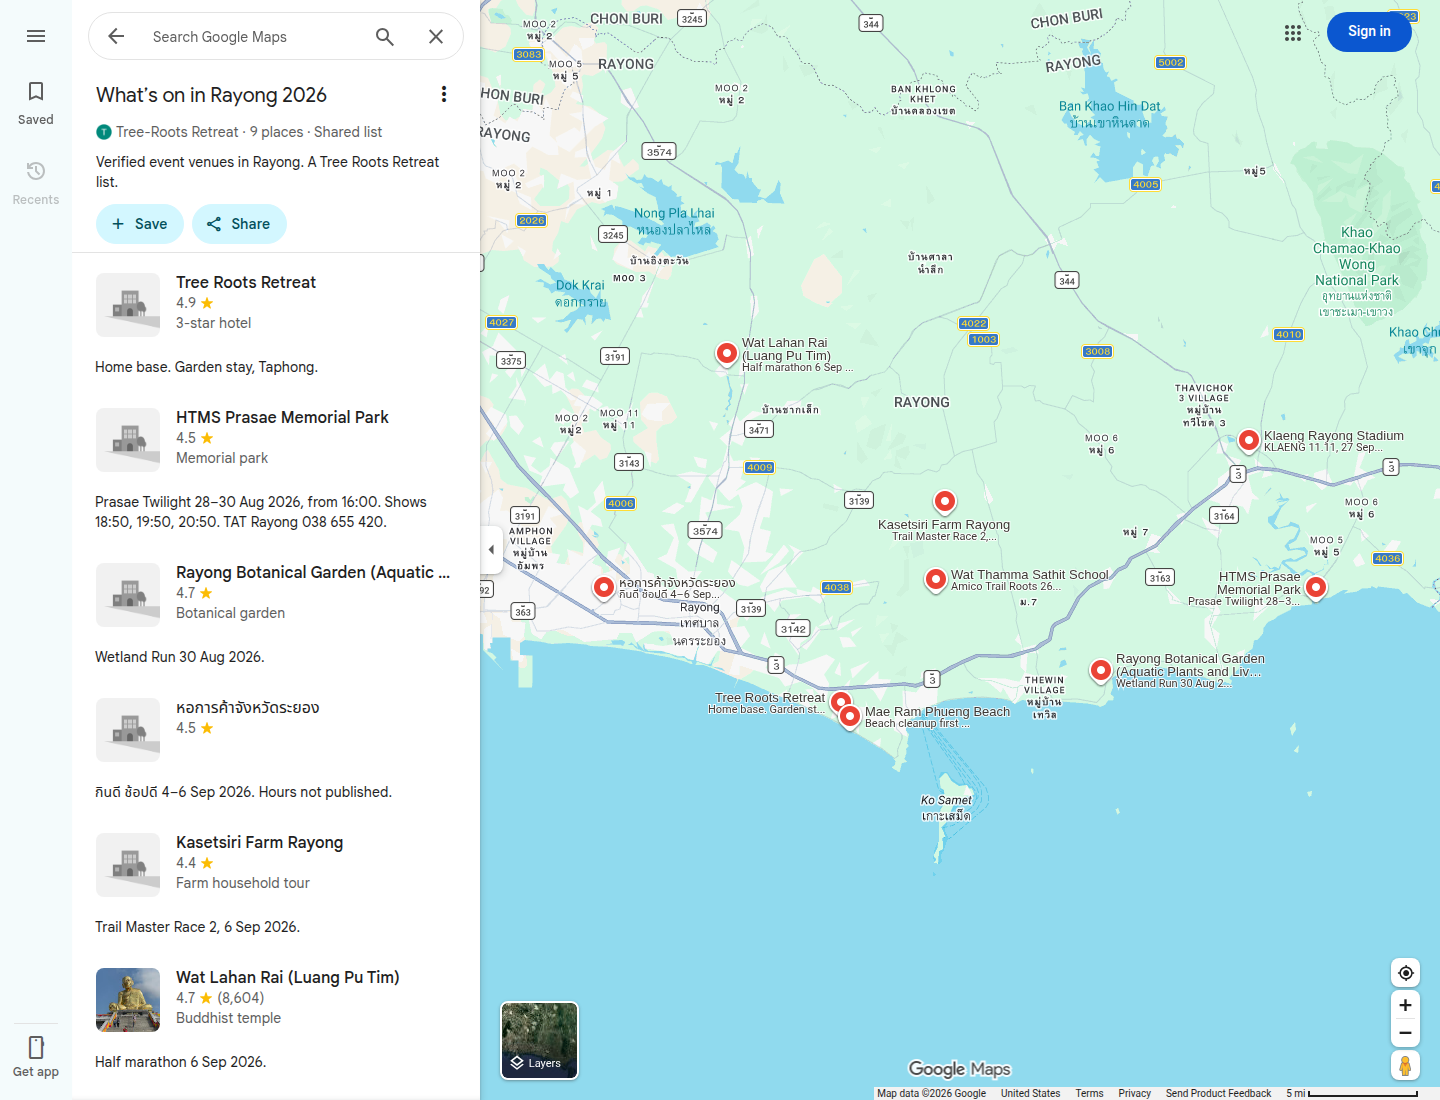Open the hamburger main menu

click(36, 36)
